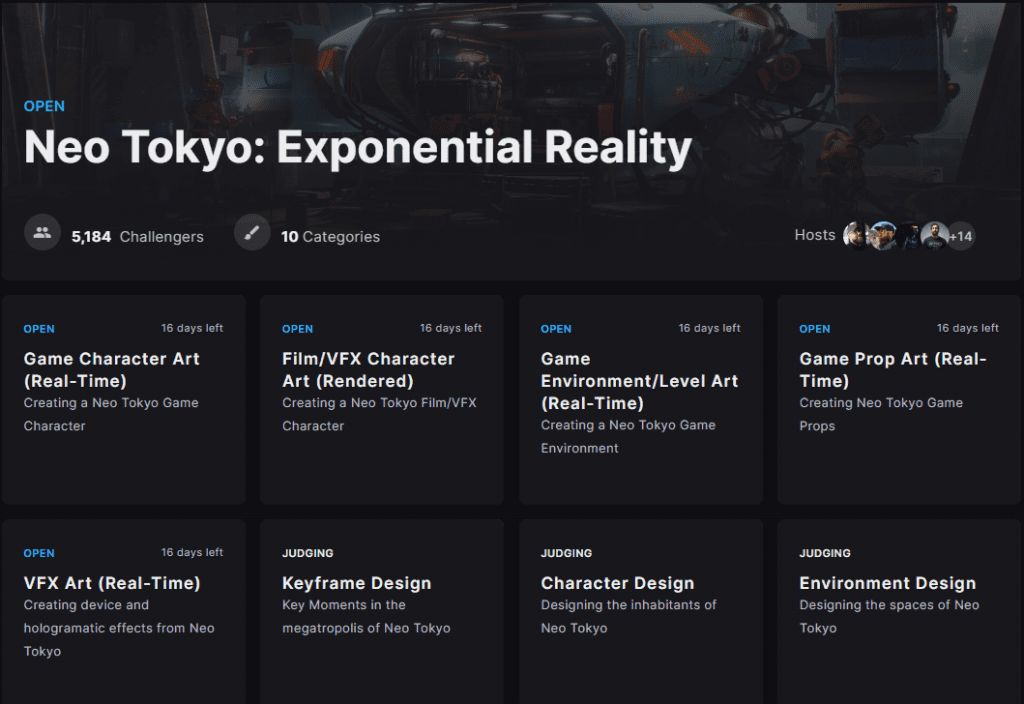
Task: Click OPEN status above the challenge title
Action: click(x=44, y=106)
